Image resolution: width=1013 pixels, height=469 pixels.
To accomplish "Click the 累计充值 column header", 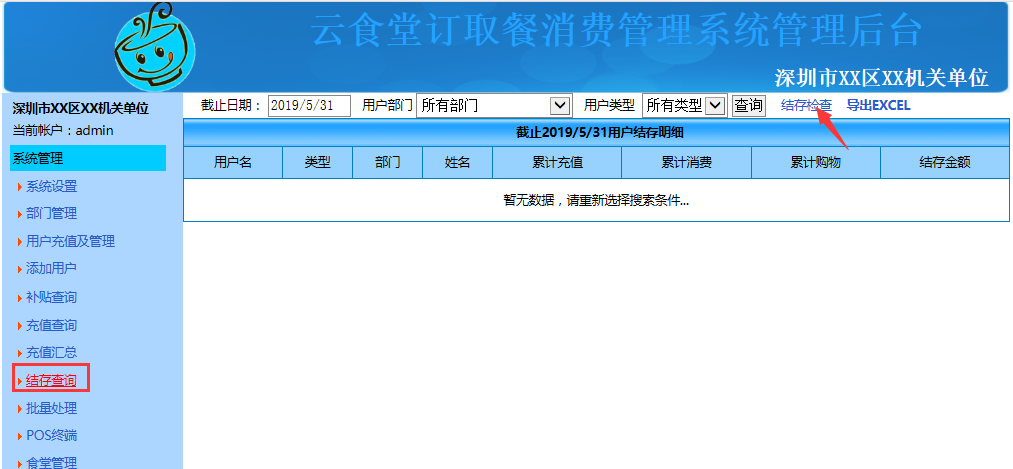I will coord(557,162).
